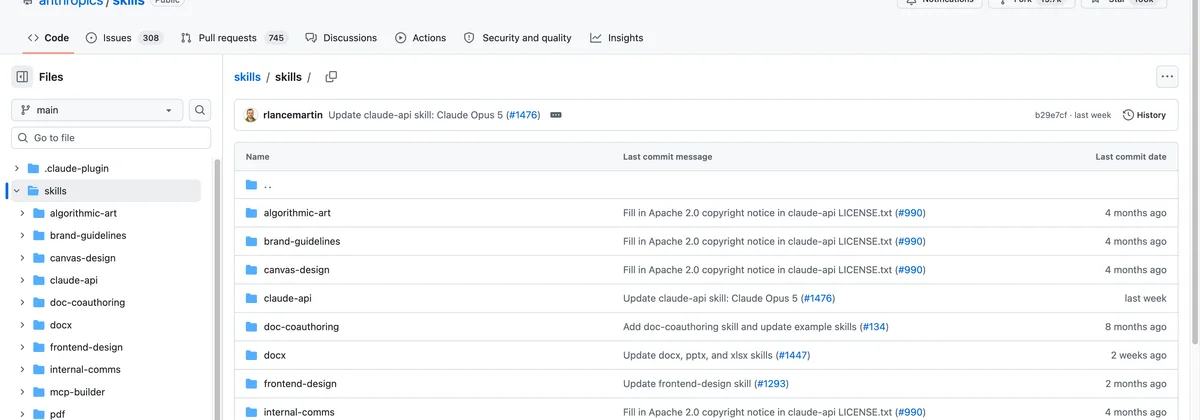Expand doc-coauthoring tree chevron
The image size is (1200, 420).
(22, 303)
